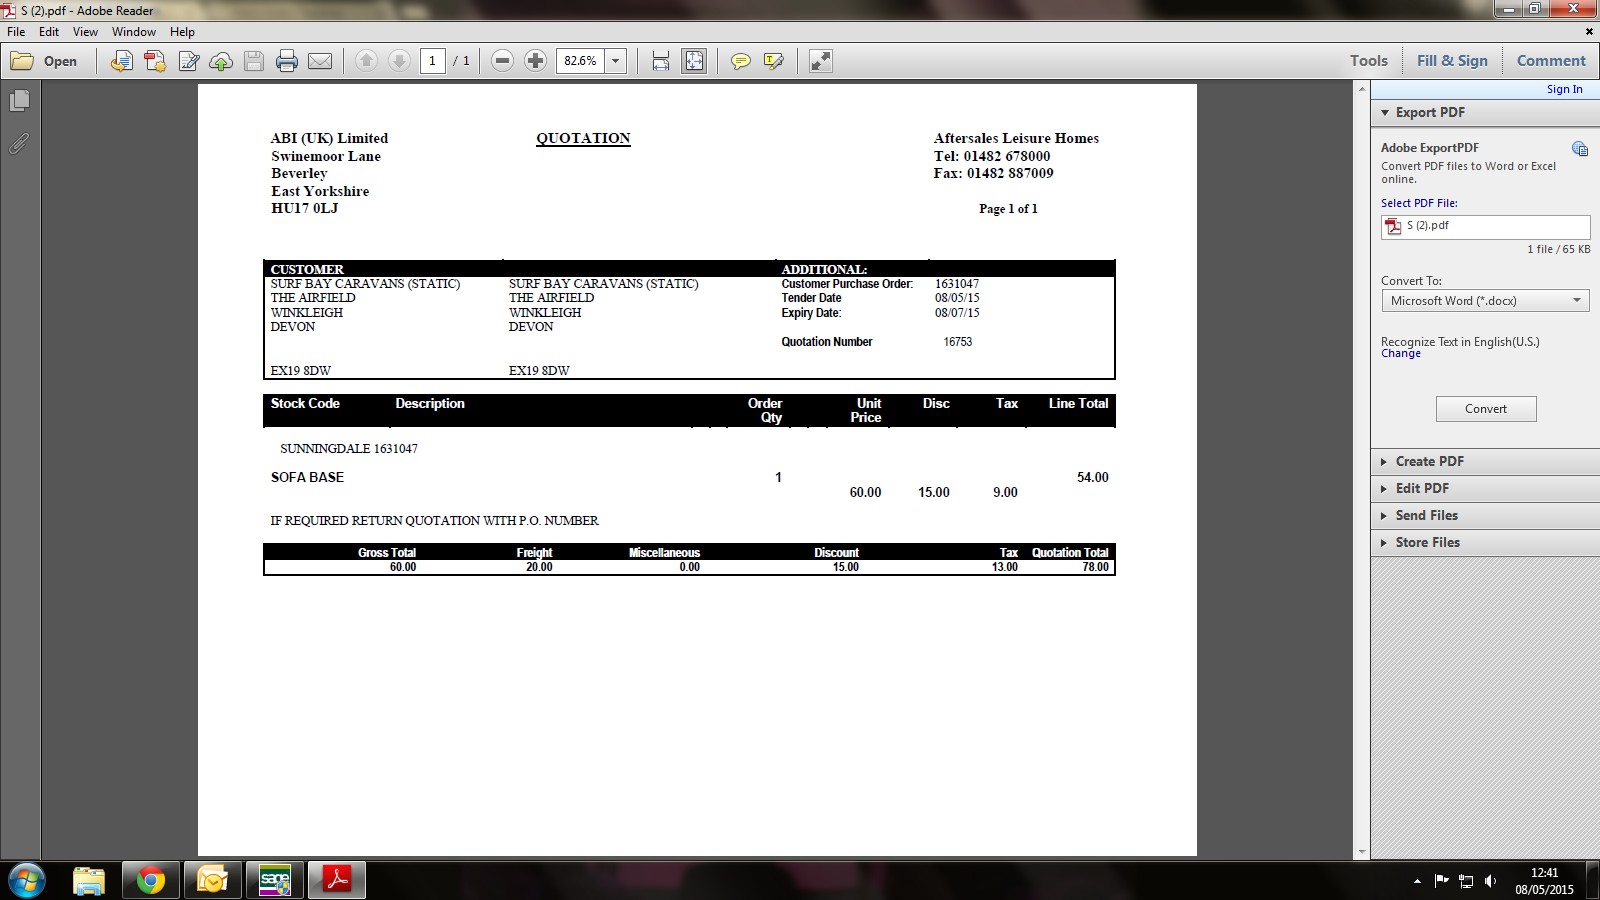
Task: Print the document with the printer icon
Action: tap(287, 61)
